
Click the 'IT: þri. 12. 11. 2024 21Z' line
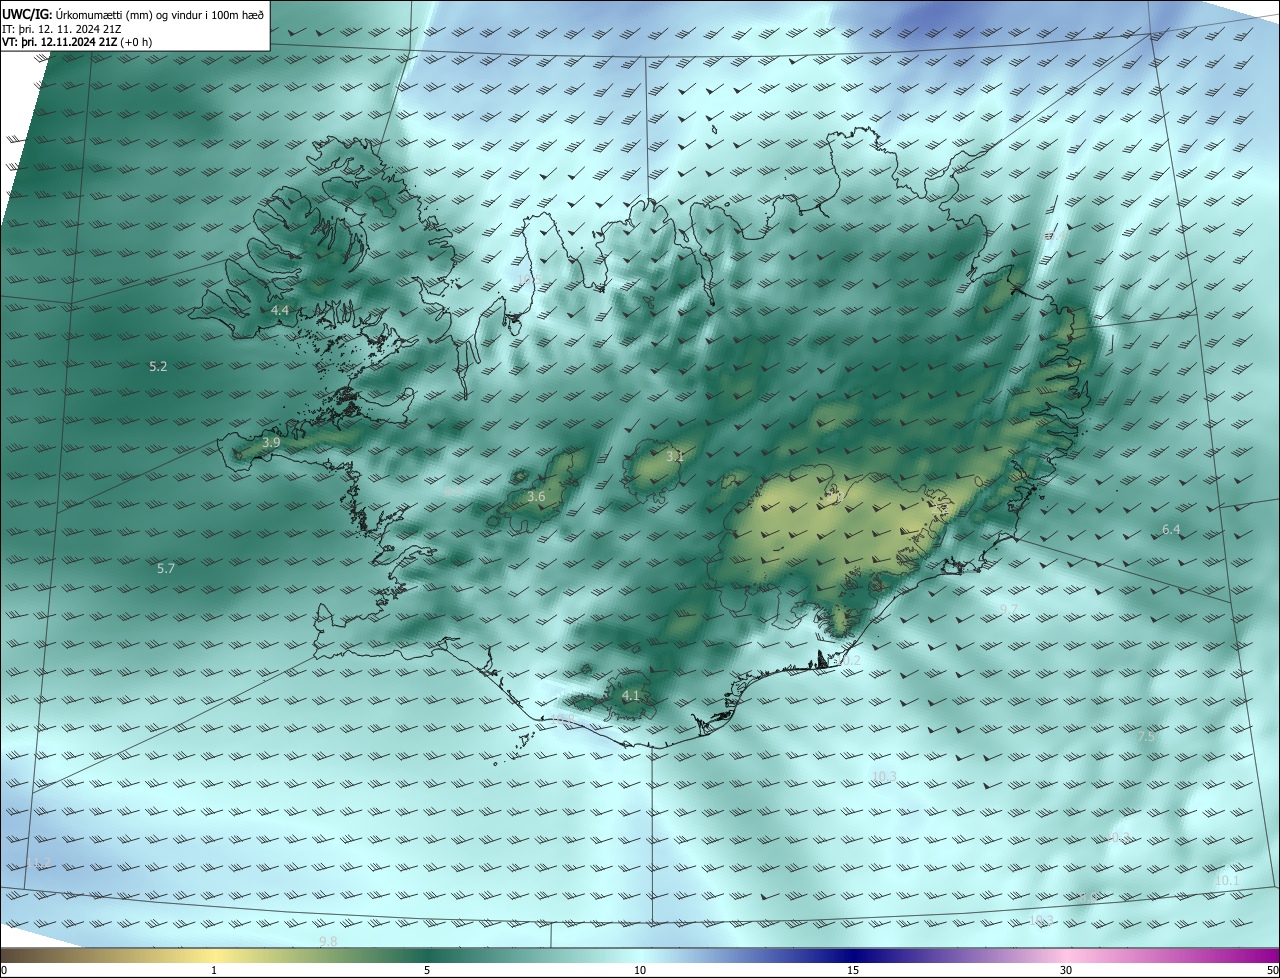pyautogui.click(x=62, y=28)
